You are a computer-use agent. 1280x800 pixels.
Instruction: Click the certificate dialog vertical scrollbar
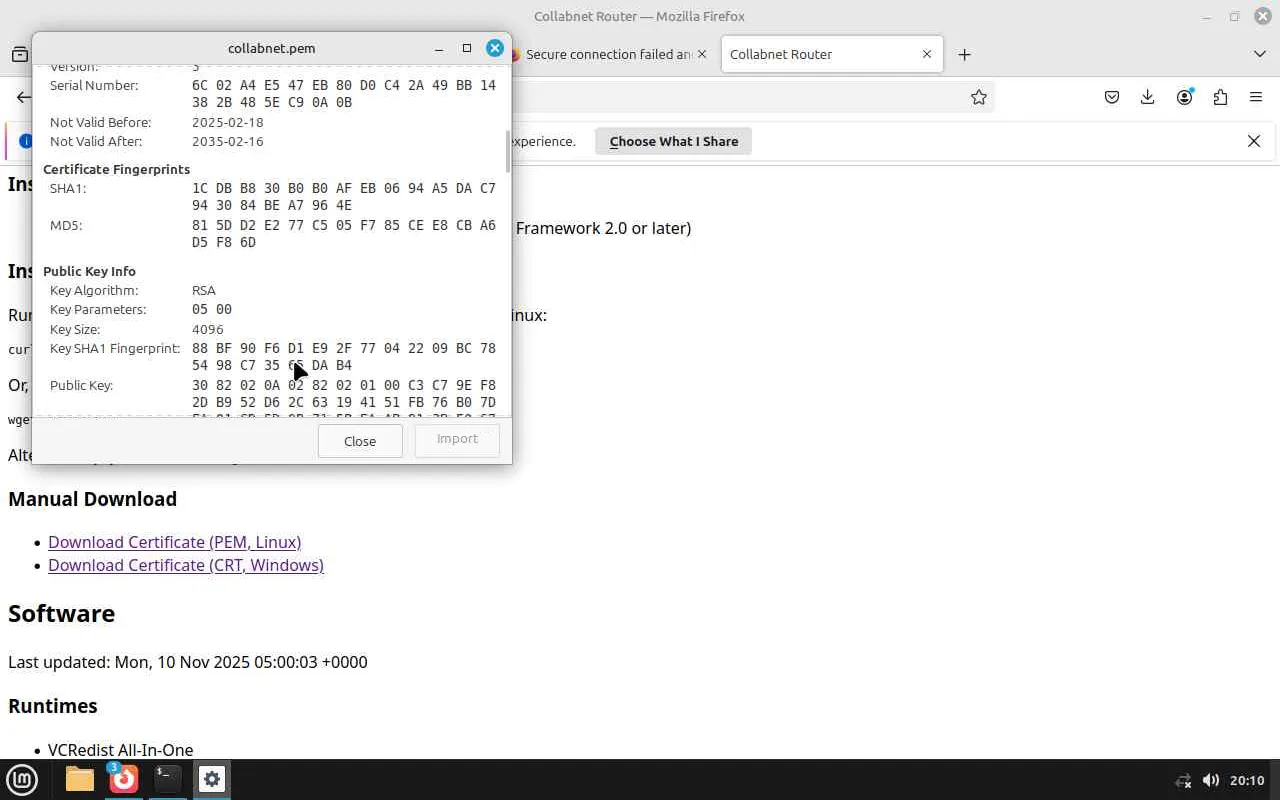(507, 150)
